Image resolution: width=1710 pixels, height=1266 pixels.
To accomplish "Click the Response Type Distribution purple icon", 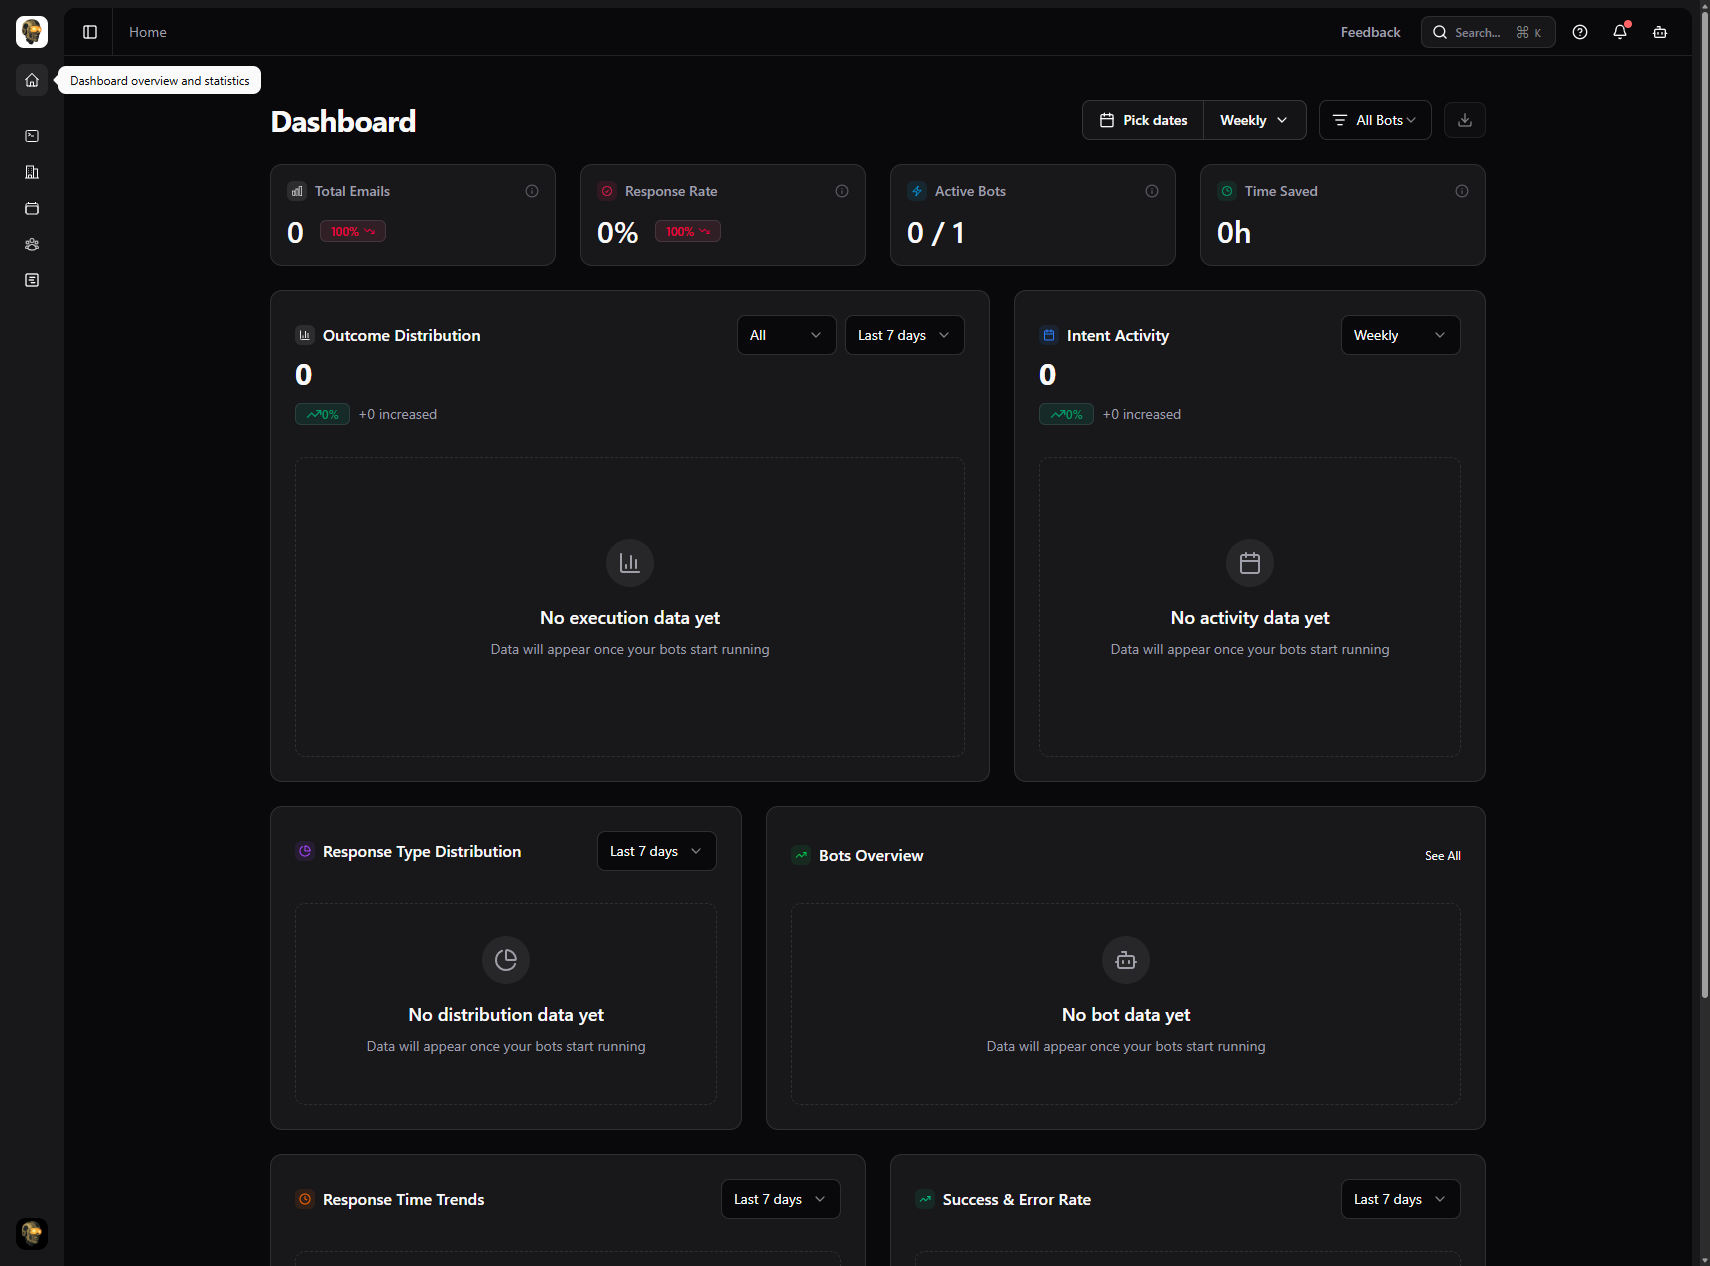I will (x=305, y=851).
